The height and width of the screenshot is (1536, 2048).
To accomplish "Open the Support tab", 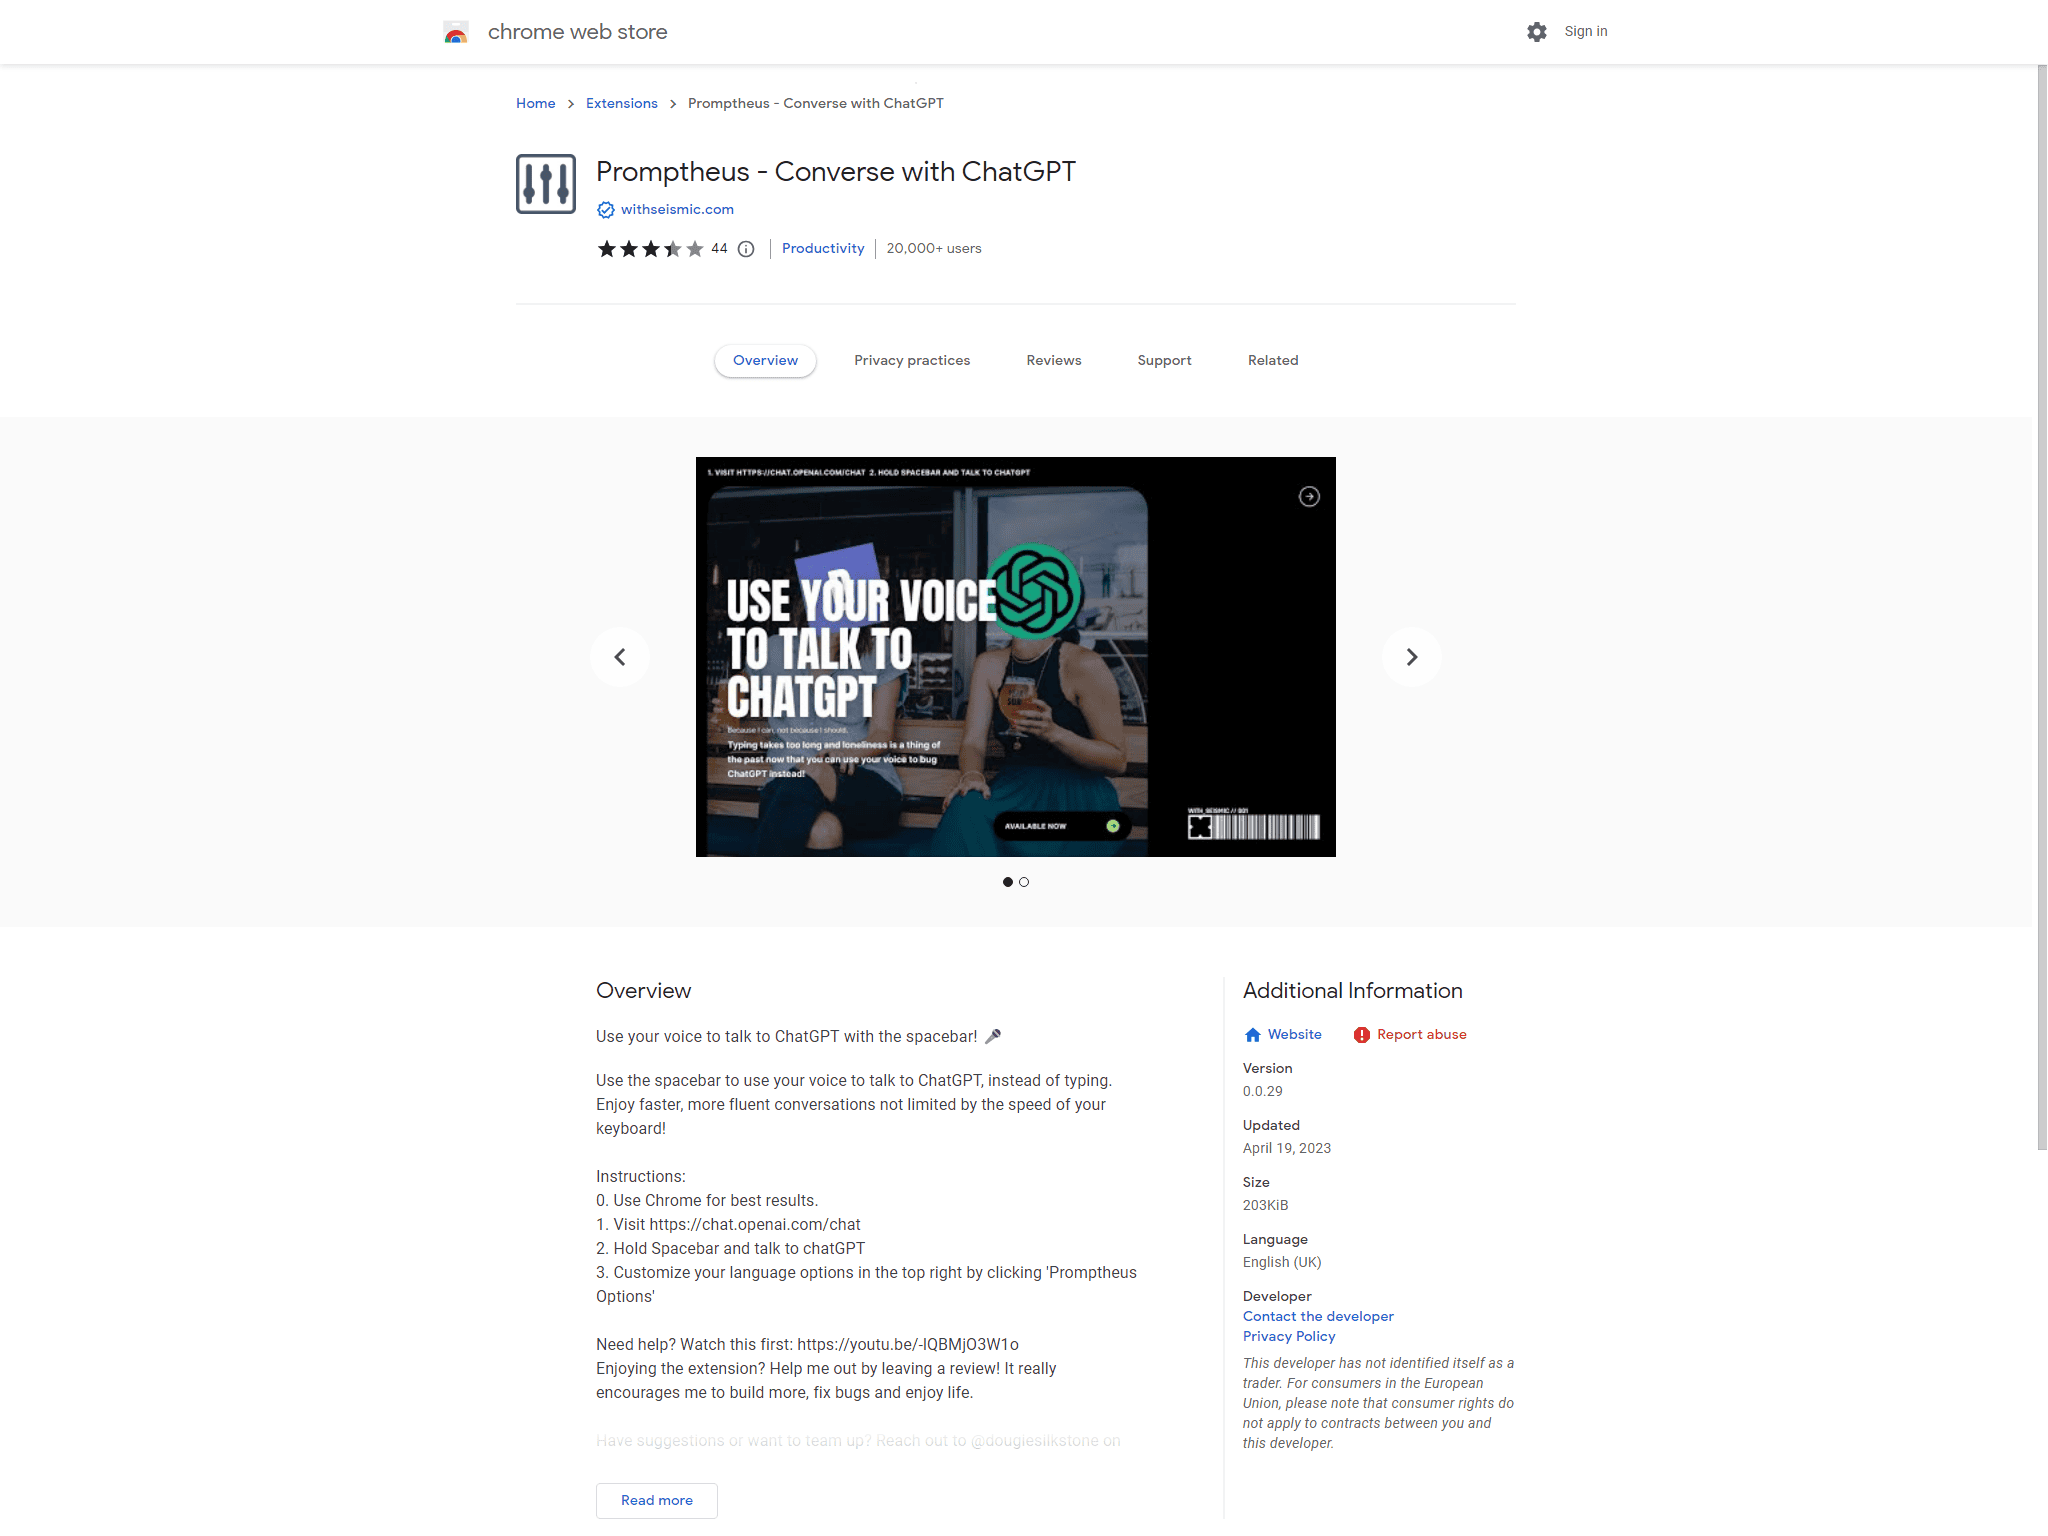I will (1164, 361).
